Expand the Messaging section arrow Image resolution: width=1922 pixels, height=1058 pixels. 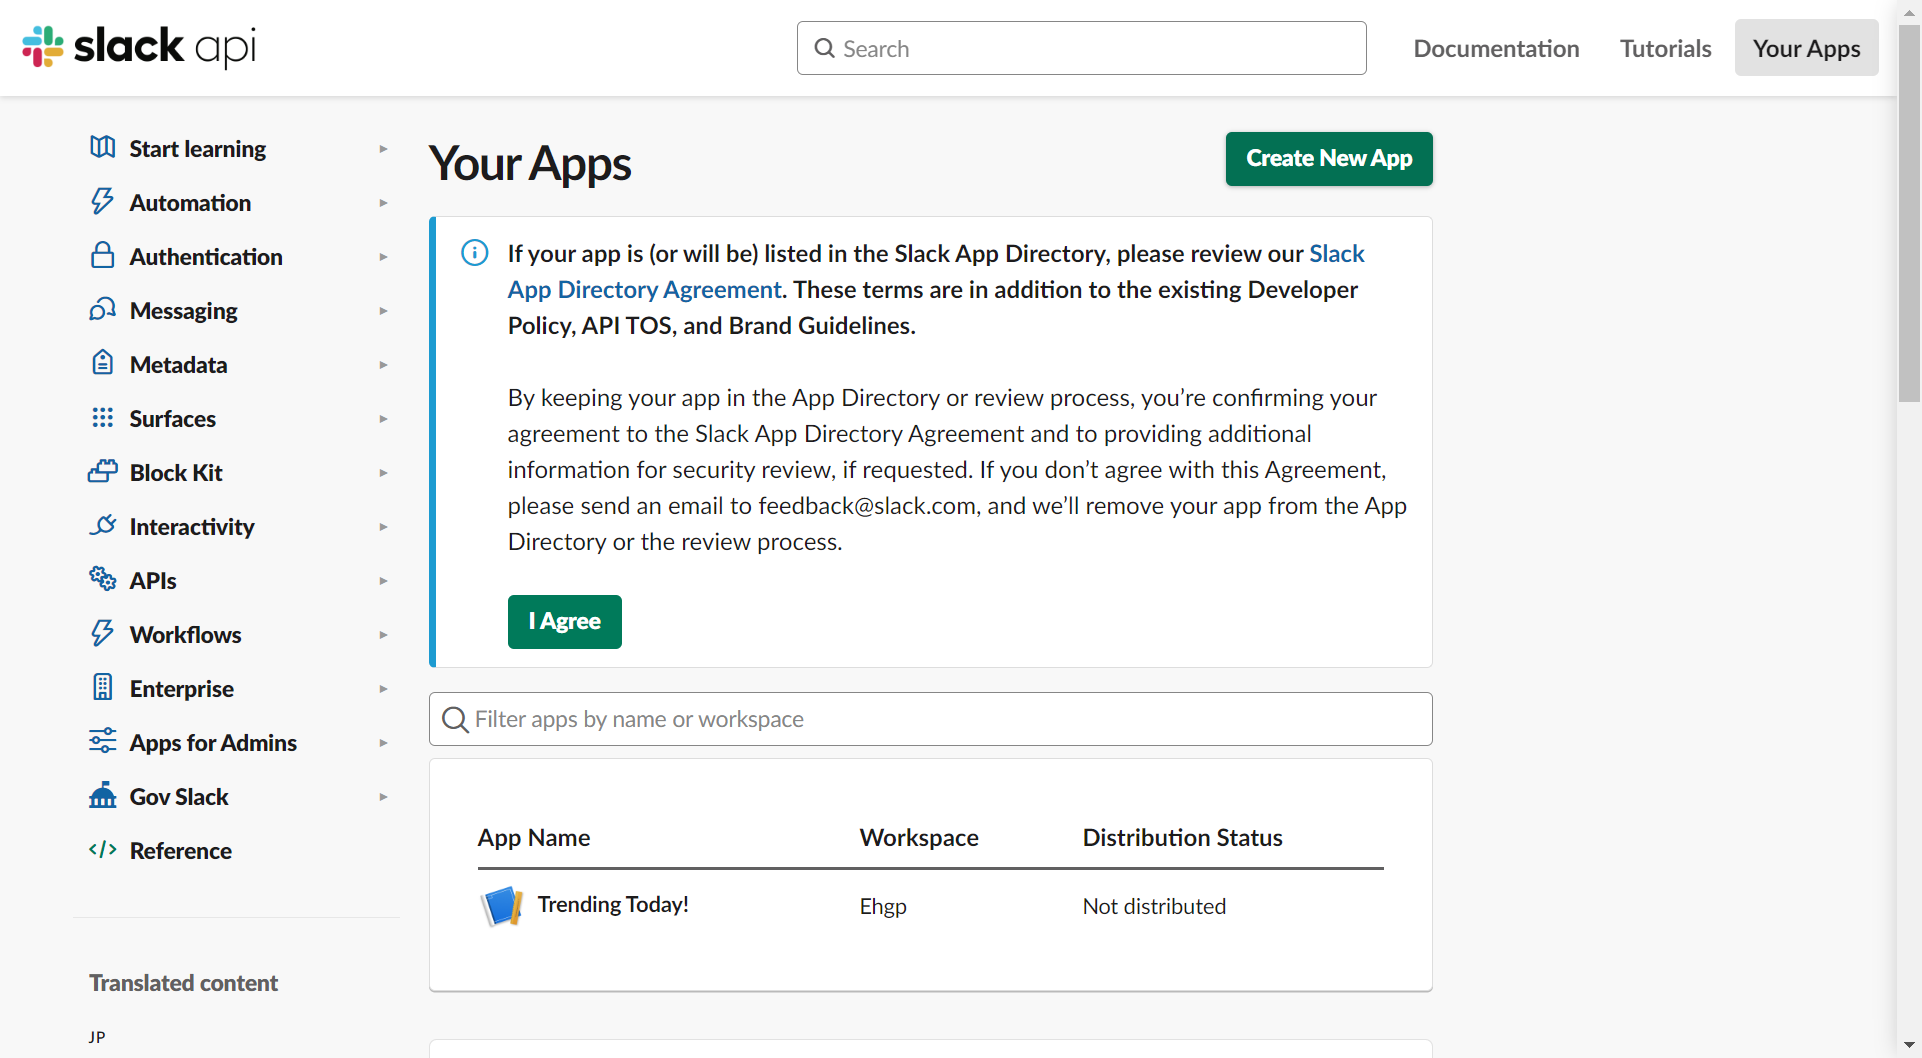(383, 311)
